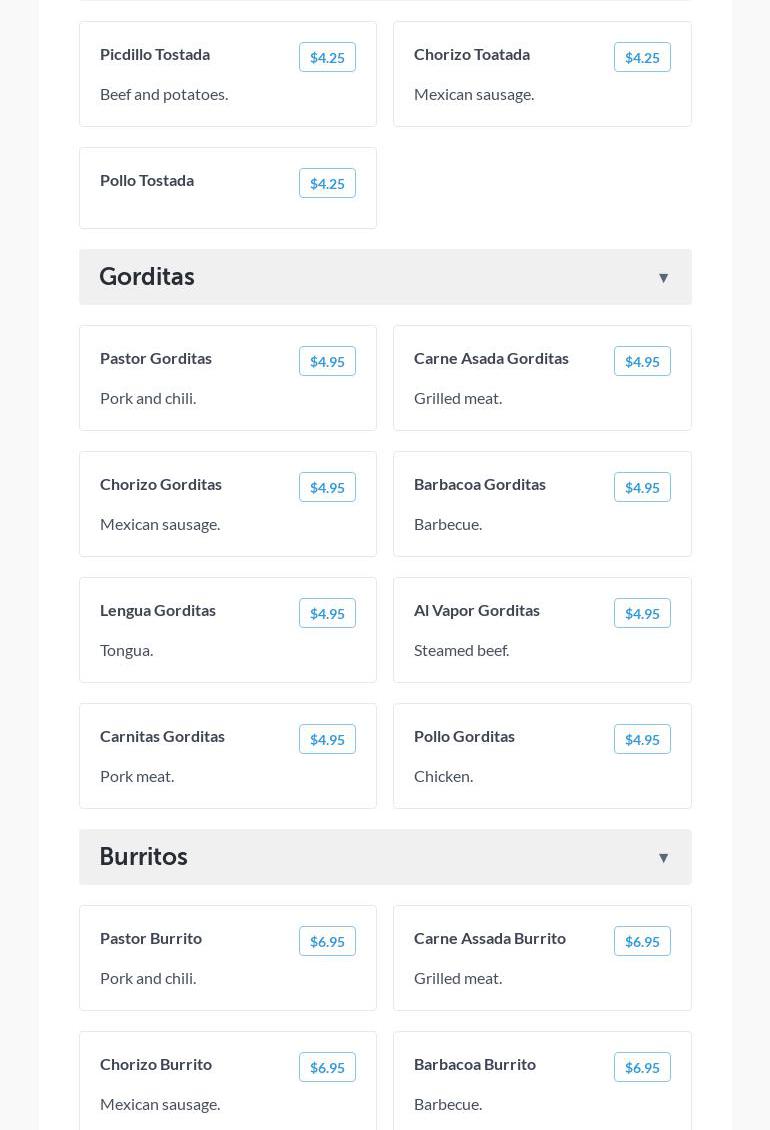Add Carne Assada Burrito for $6.95

click(642, 942)
